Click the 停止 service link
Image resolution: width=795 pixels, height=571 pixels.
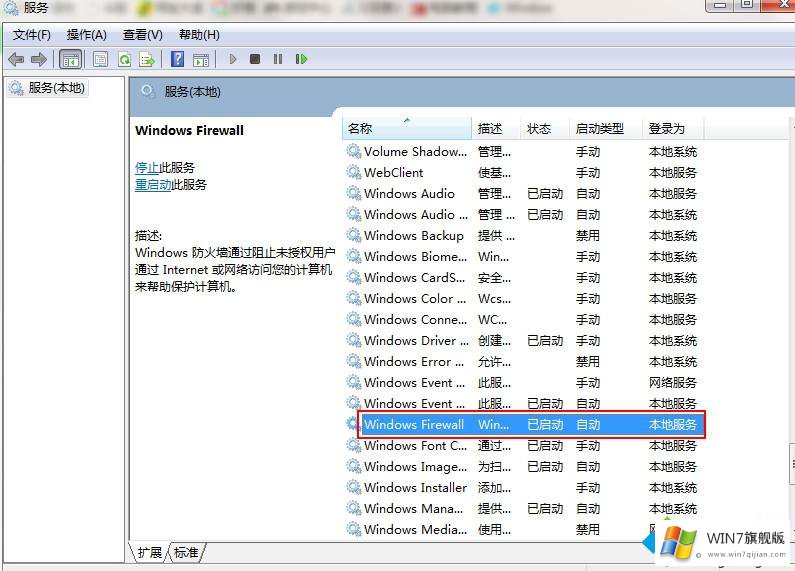(147, 167)
